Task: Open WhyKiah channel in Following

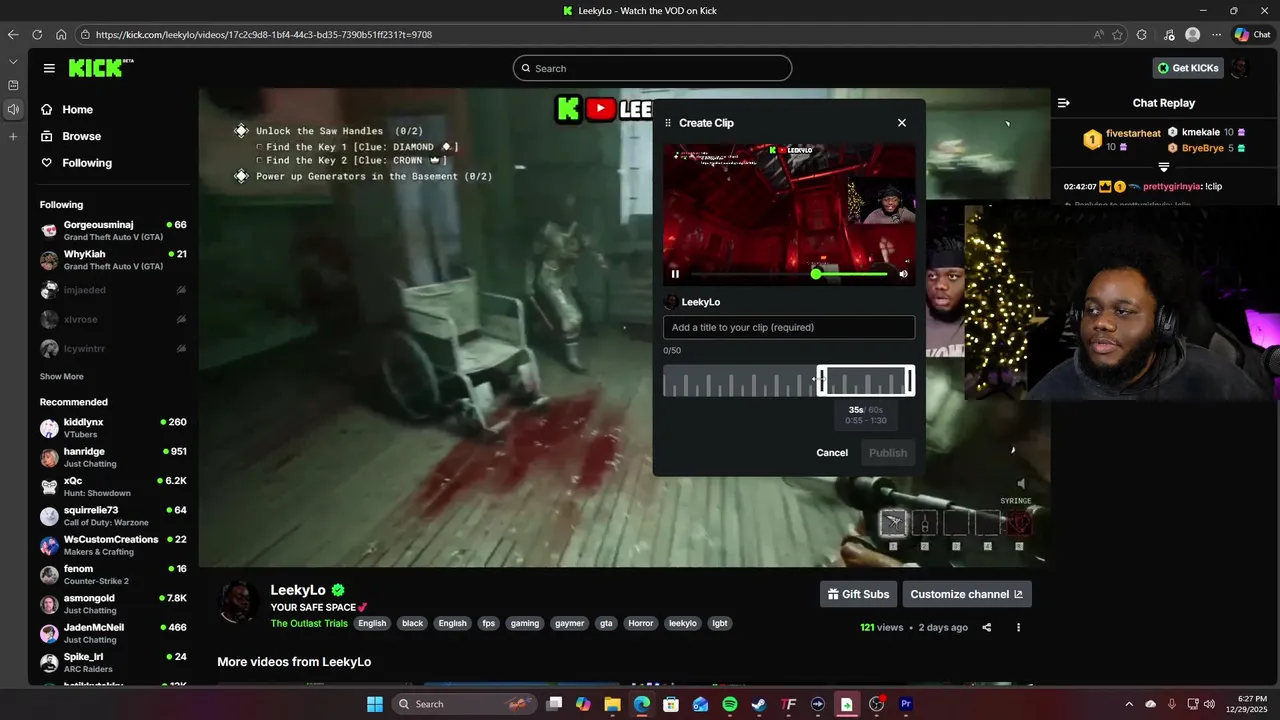Action: (113, 260)
